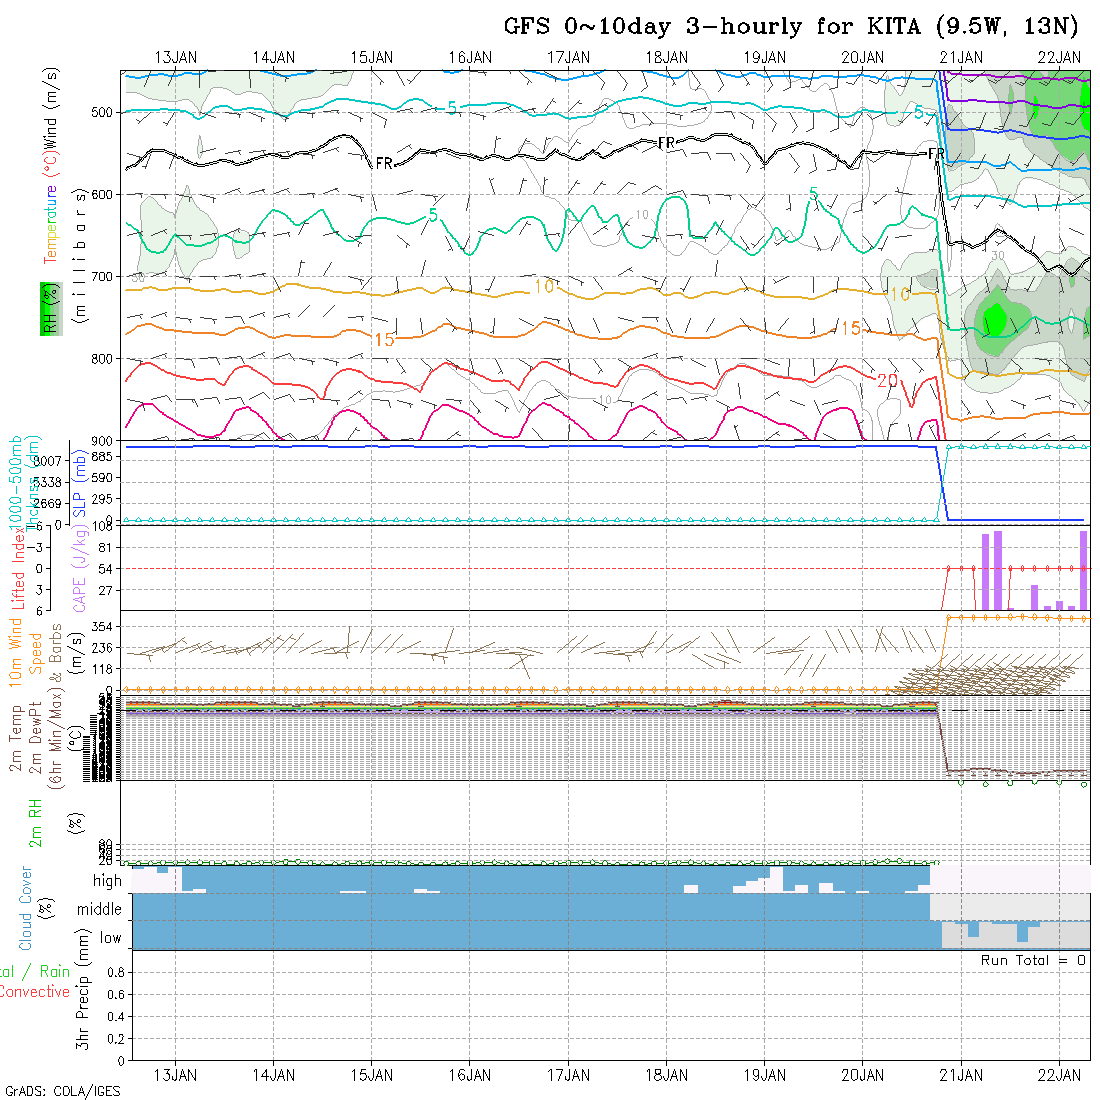
Task: Click the 0.8 precipitation axis tick label
Action: coord(113,972)
